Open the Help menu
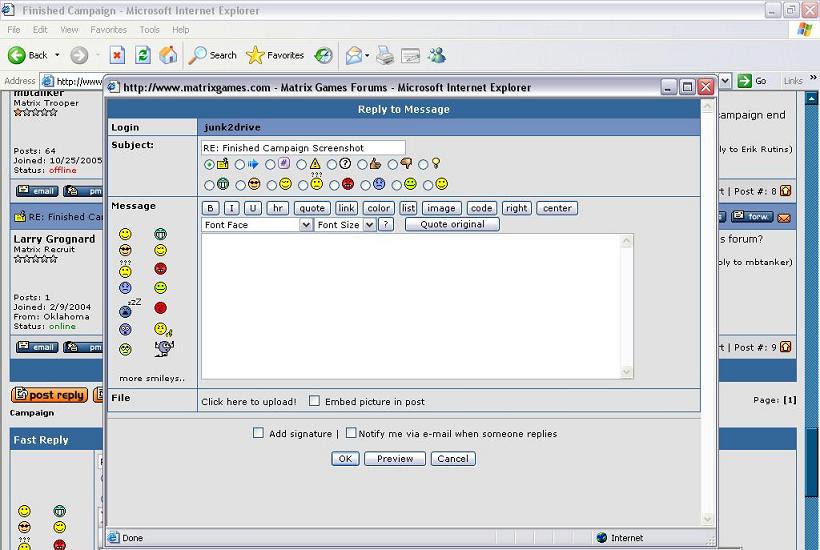Image resolution: width=820 pixels, height=550 pixels. [181, 30]
